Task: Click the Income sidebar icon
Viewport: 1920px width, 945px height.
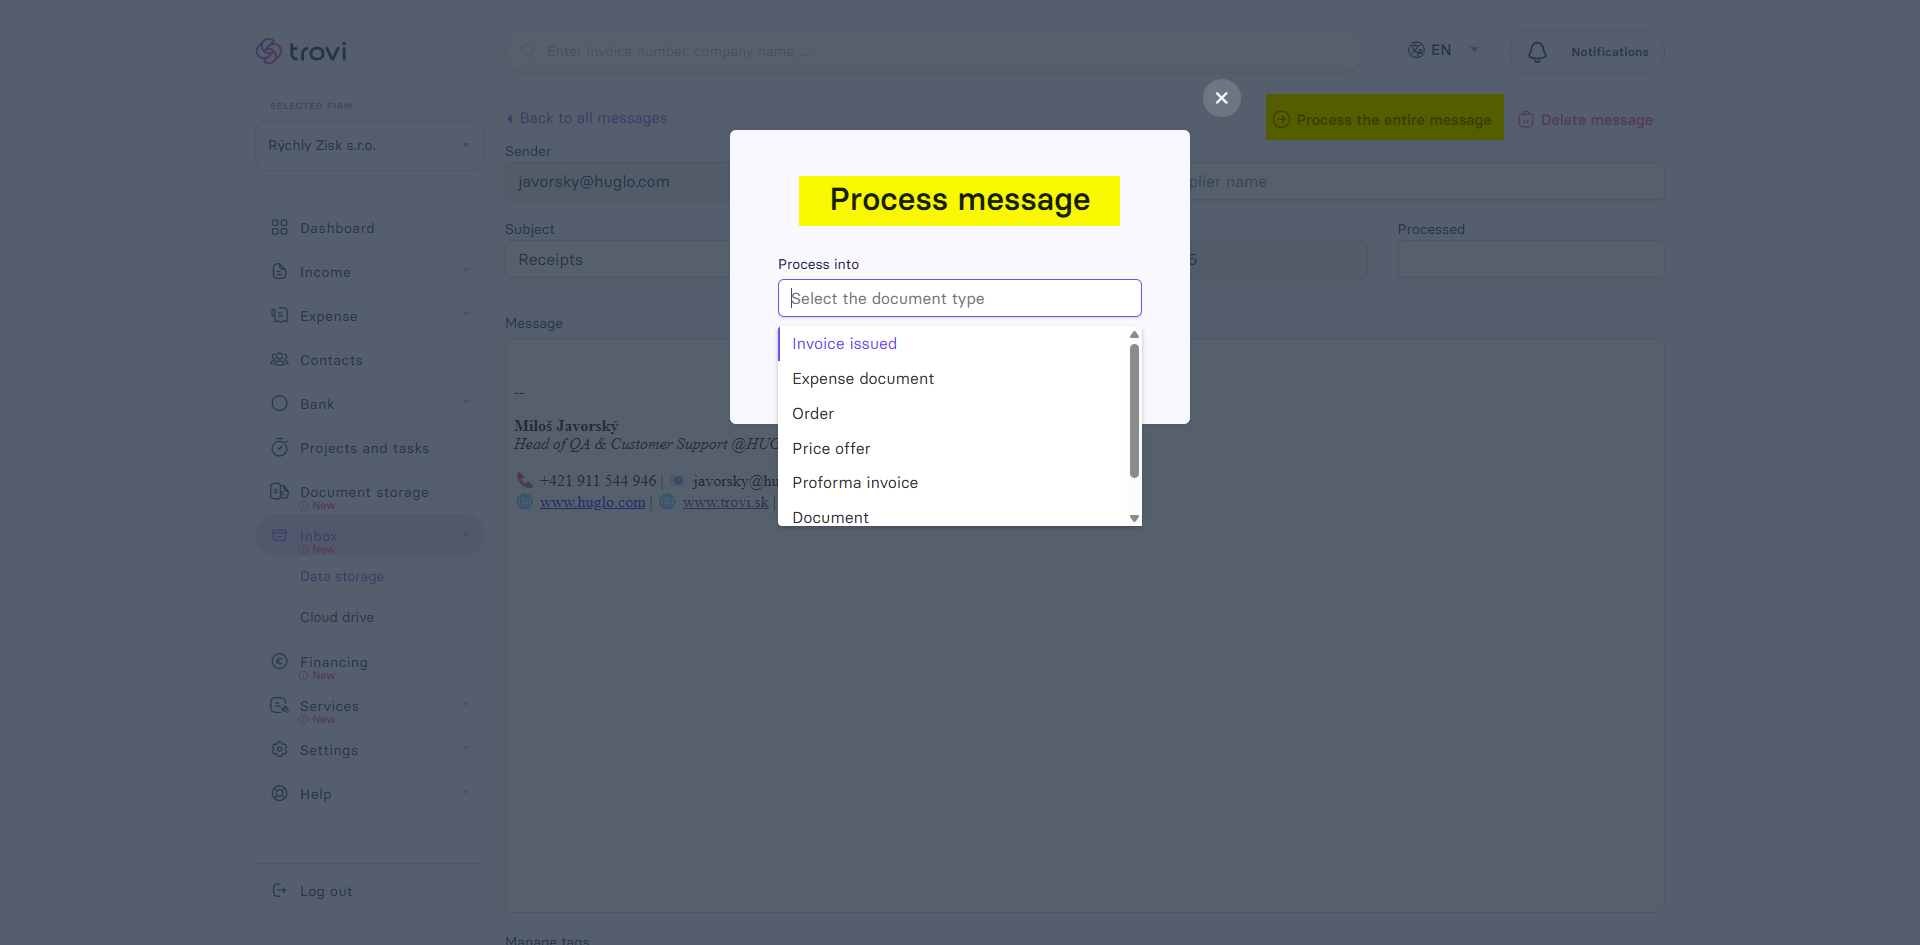Action: tap(280, 272)
